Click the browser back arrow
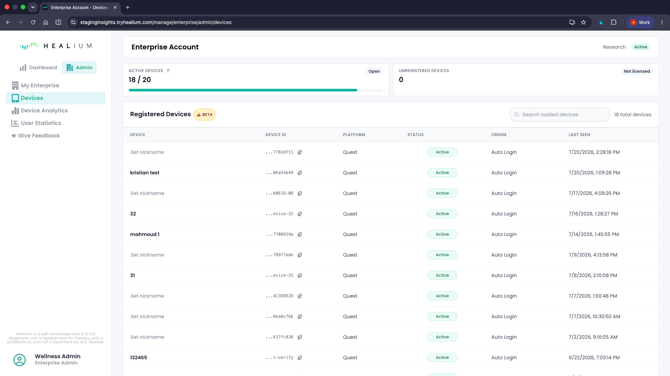Viewport: 670px width, 376px height. pyautogui.click(x=8, y=22)
